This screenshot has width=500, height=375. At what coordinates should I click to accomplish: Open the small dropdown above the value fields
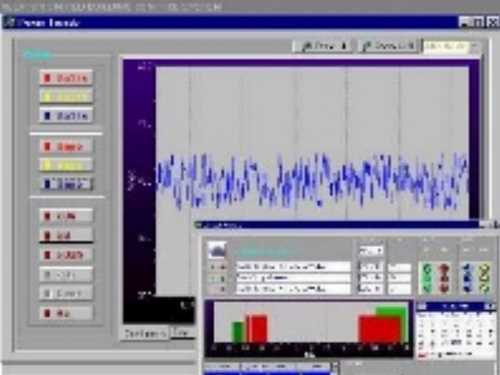point(371,251)
